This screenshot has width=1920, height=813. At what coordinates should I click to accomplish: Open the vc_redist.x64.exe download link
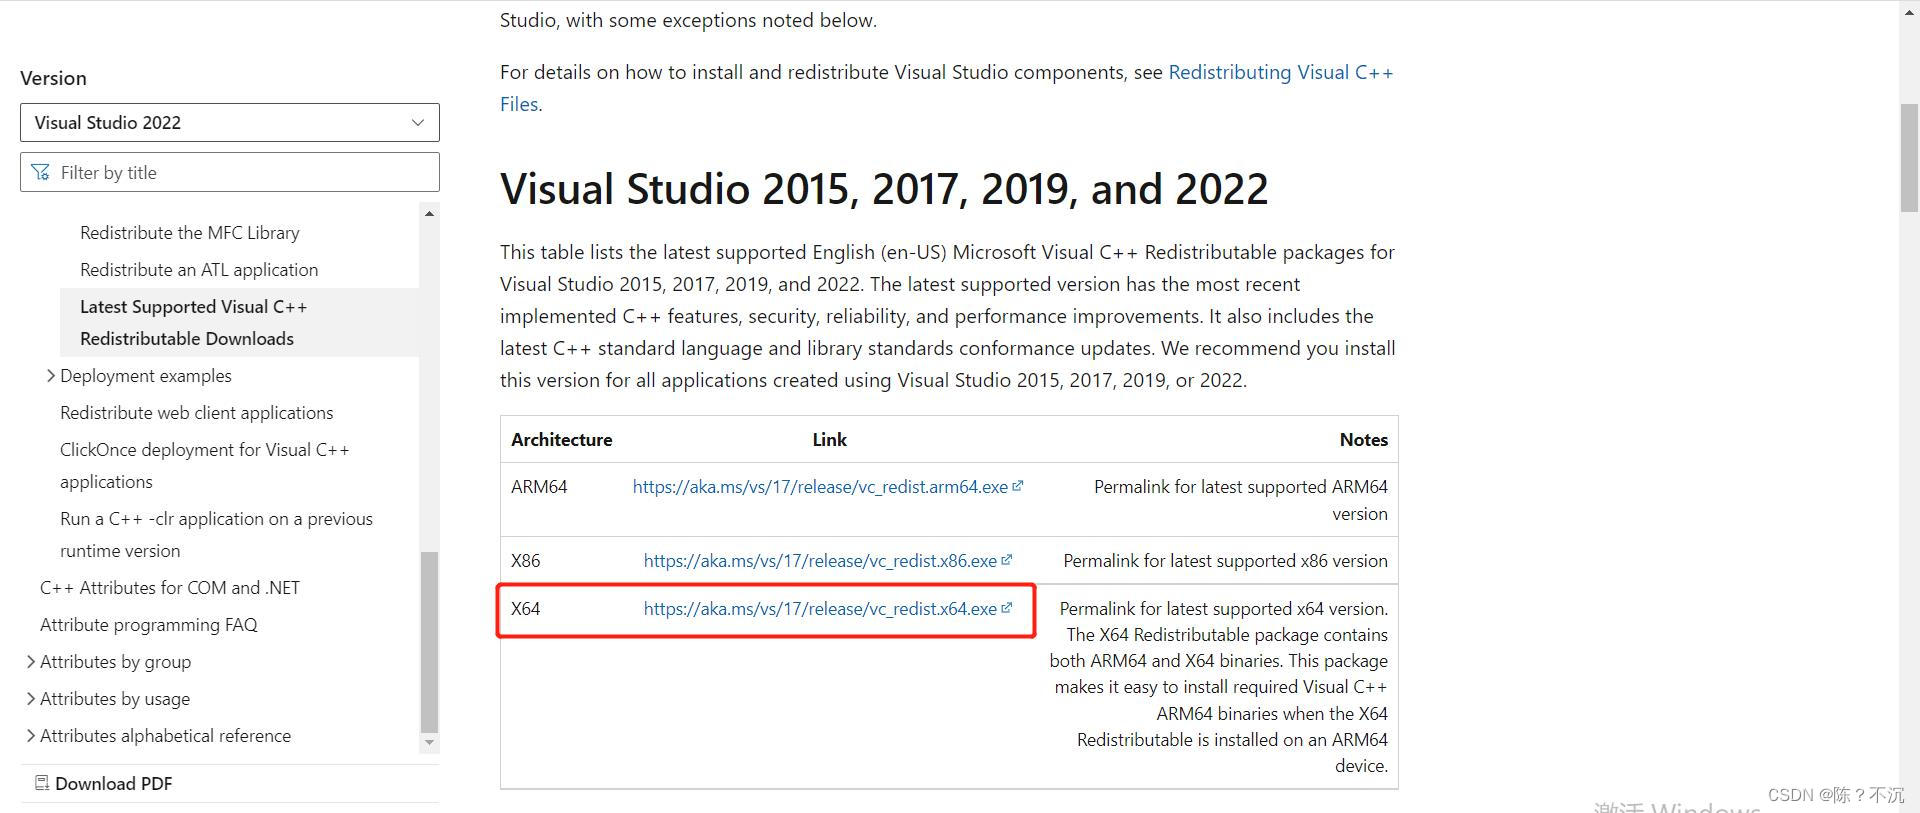click(820, 608)
